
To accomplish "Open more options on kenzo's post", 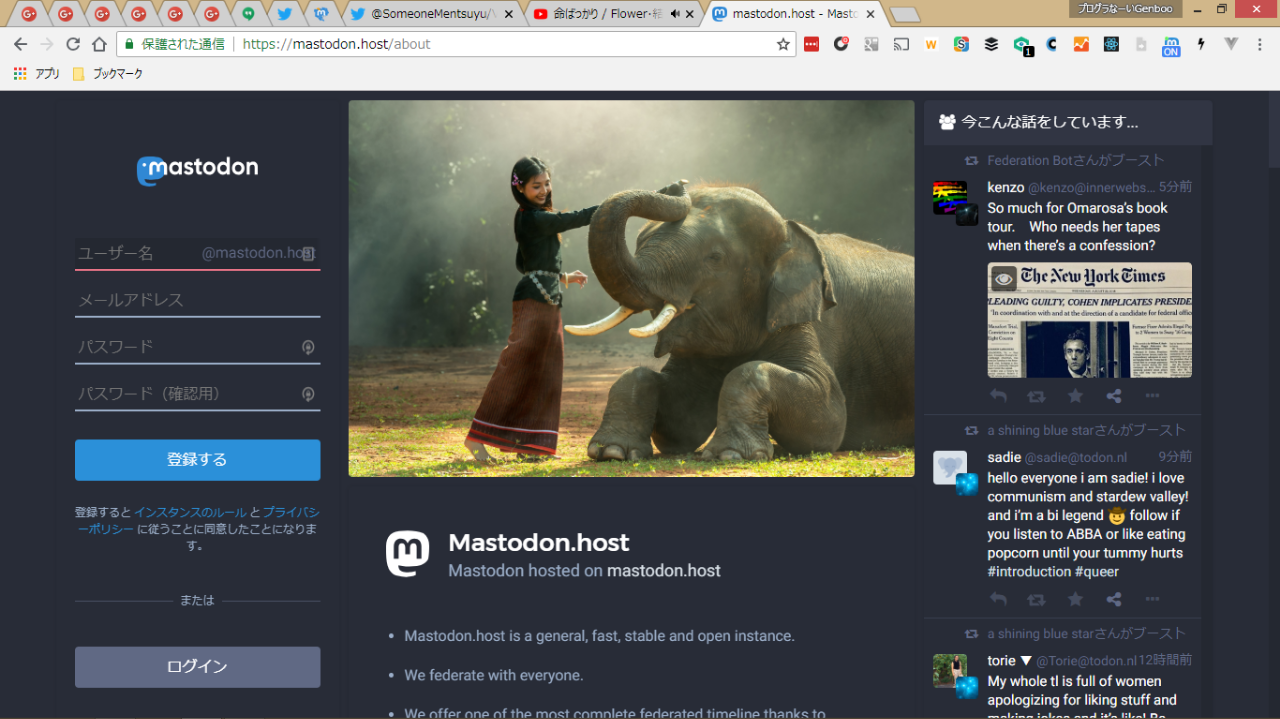I will click(x=1152, y=396).
